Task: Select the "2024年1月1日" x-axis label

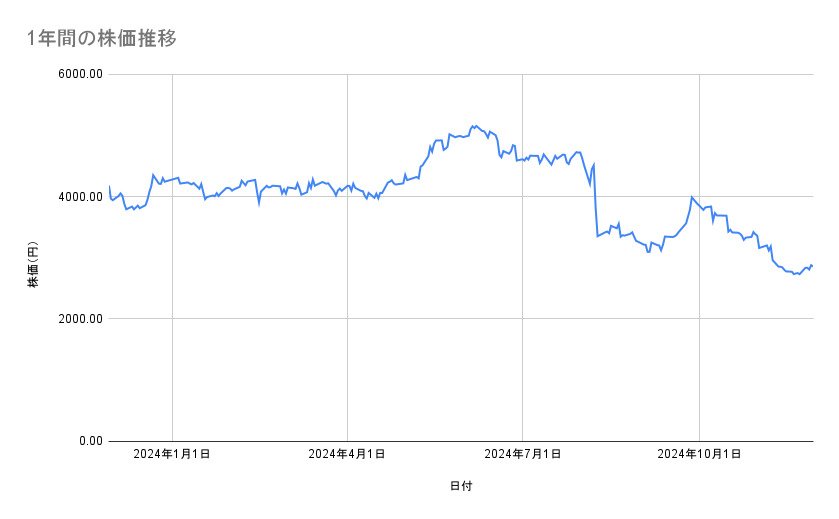Action: click(172, 455)
